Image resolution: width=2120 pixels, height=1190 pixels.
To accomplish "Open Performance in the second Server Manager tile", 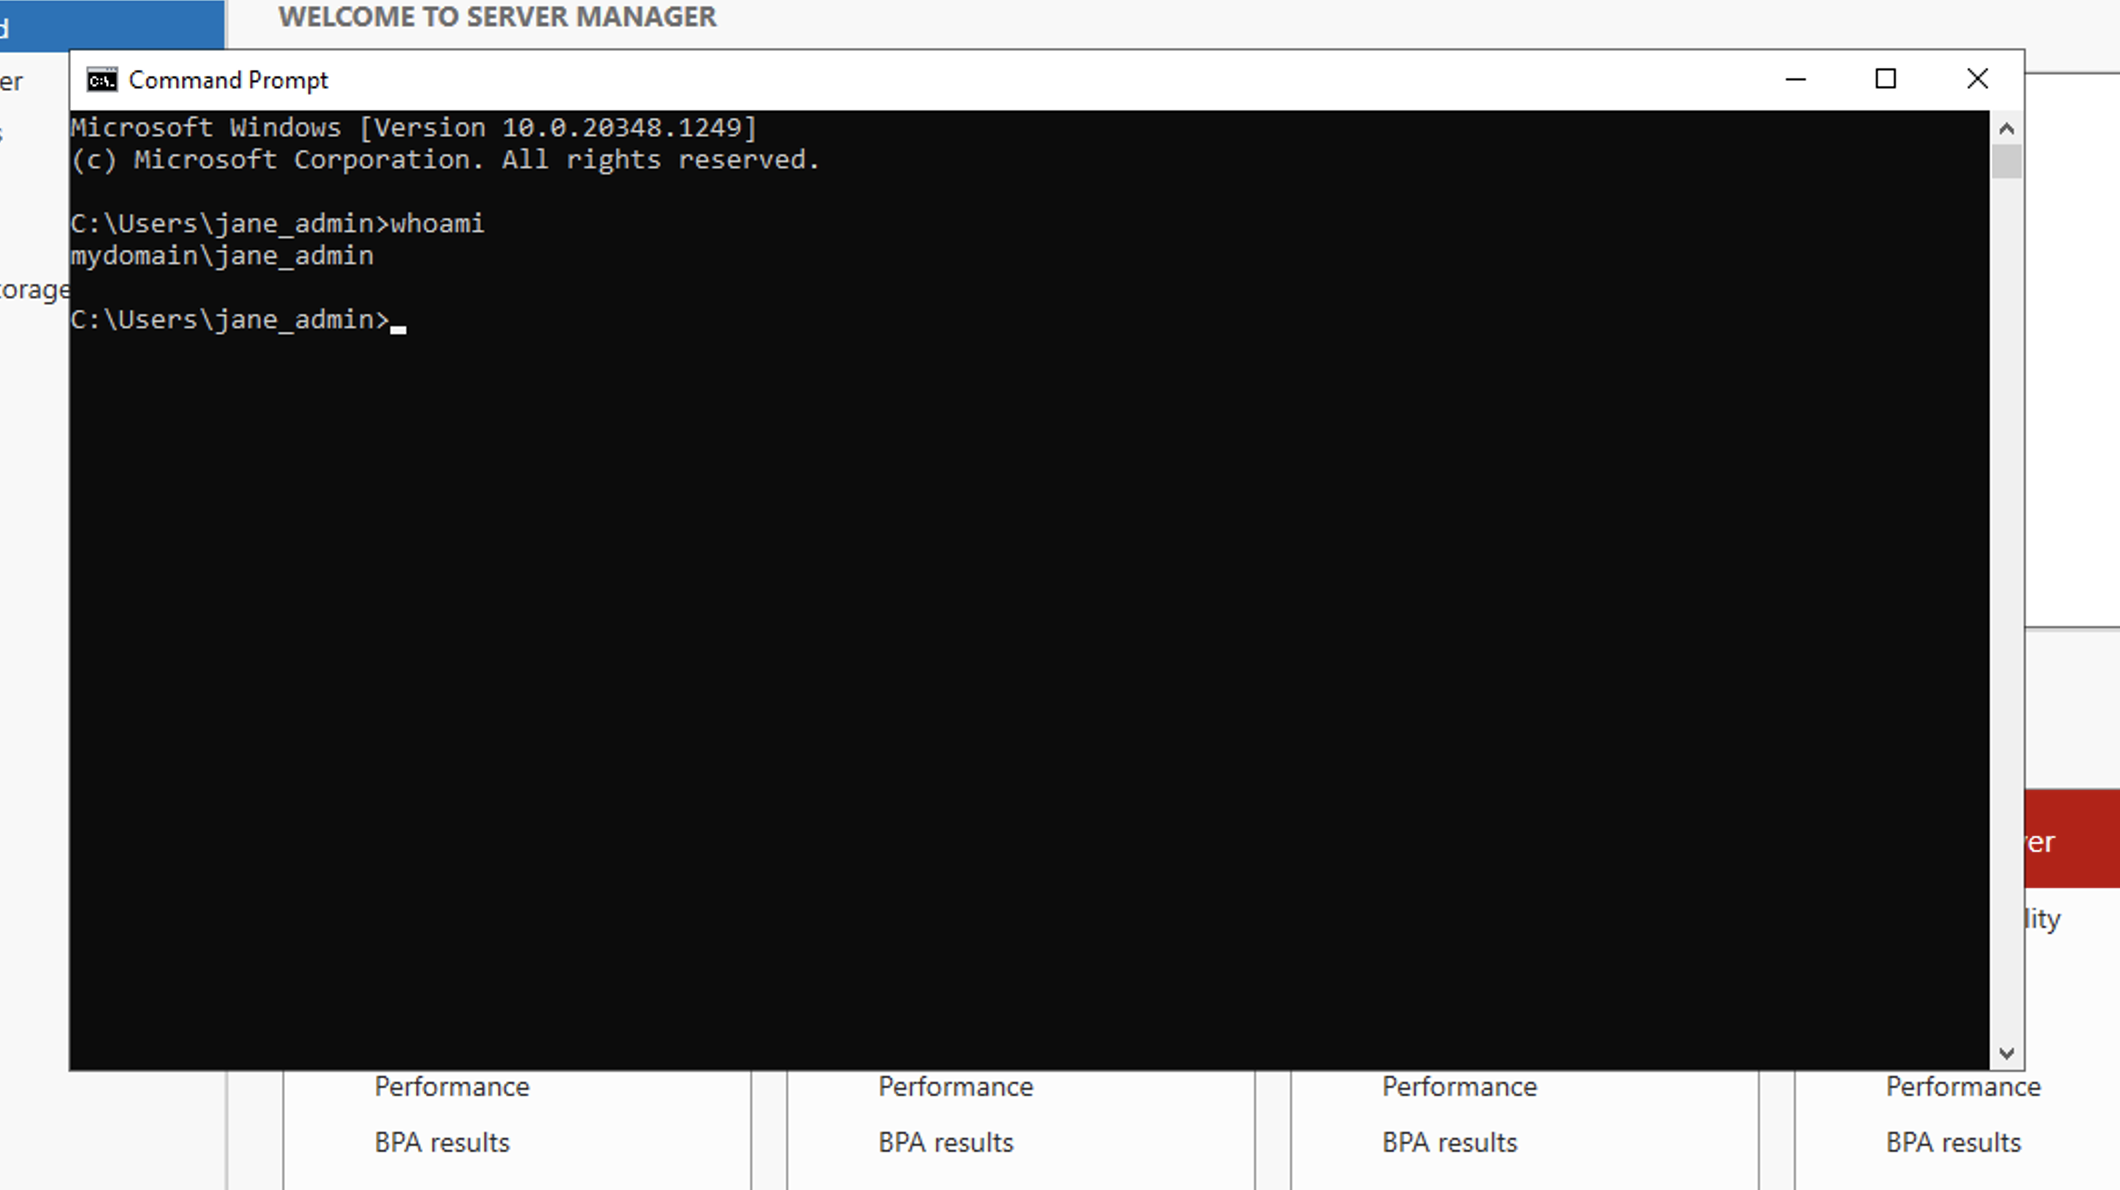I will coord(956,1087).
